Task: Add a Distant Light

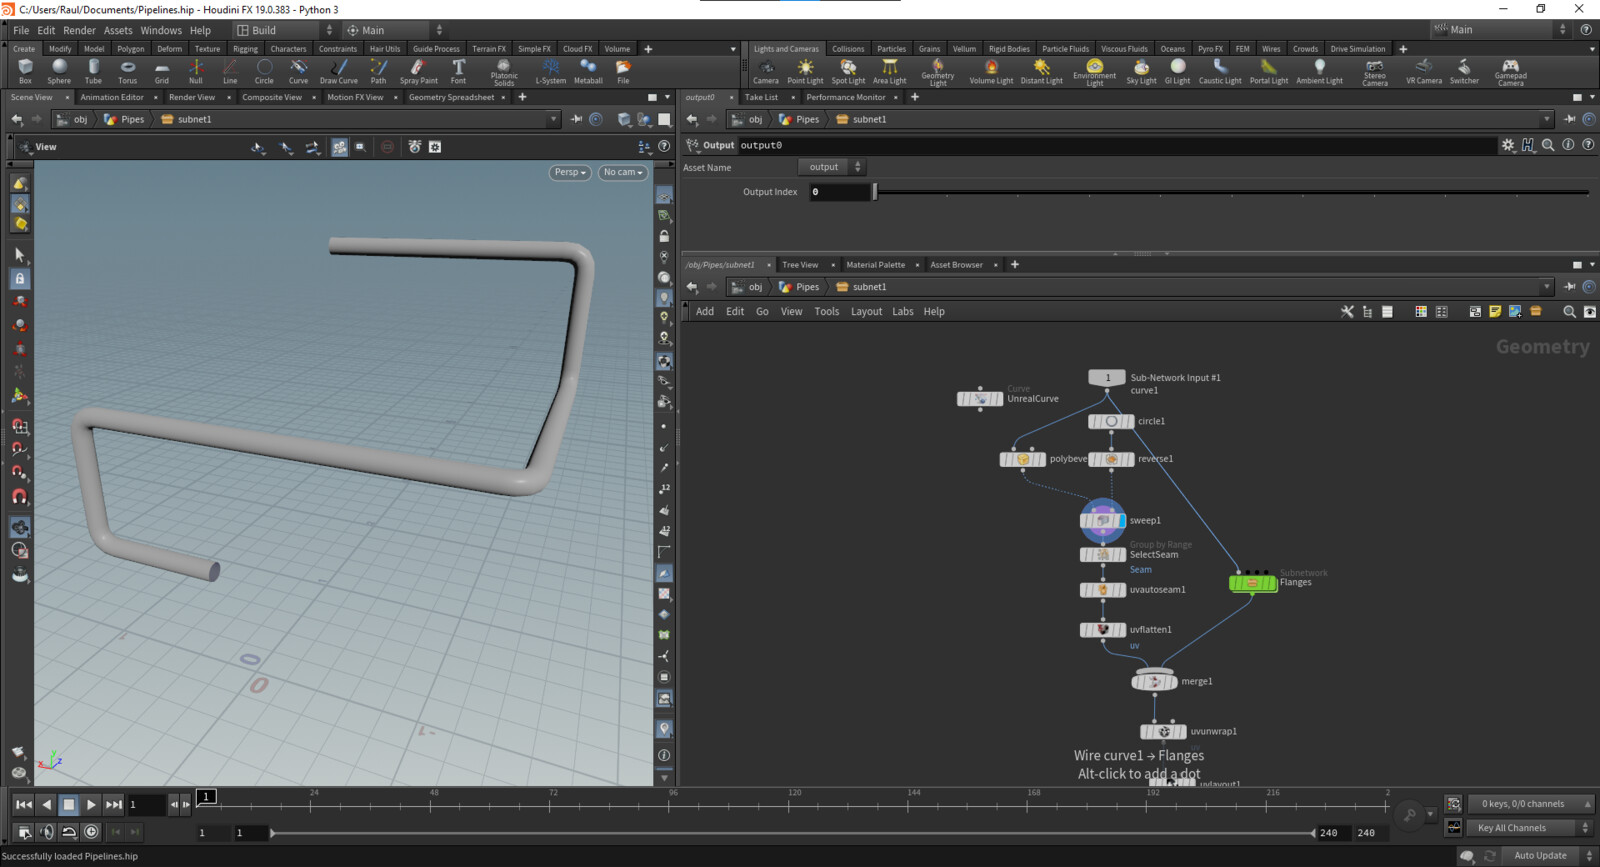Action: coord(1041,71)
